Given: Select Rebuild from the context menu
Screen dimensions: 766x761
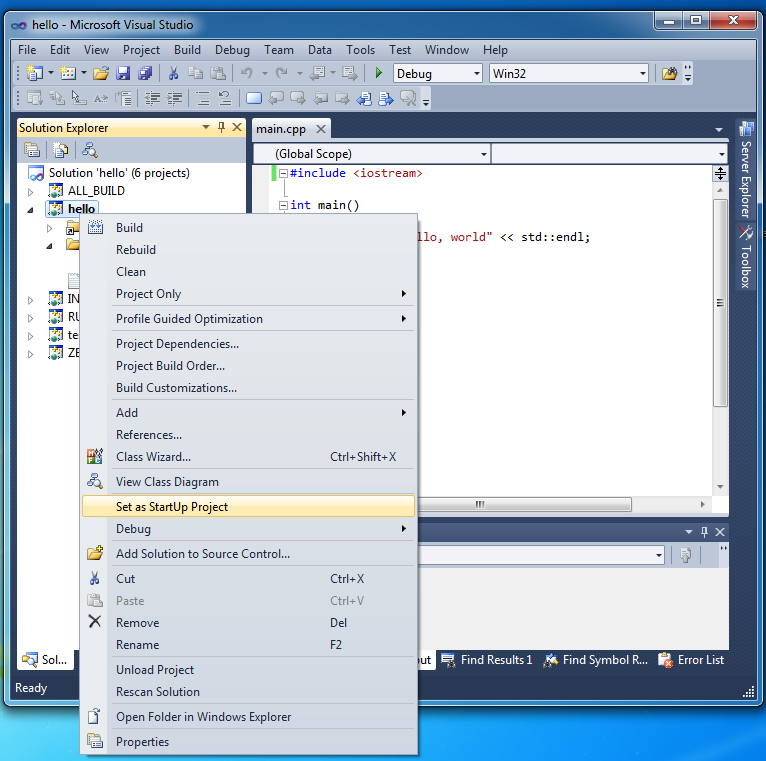Looking at the screenshot, I should (x=136, y=250).
